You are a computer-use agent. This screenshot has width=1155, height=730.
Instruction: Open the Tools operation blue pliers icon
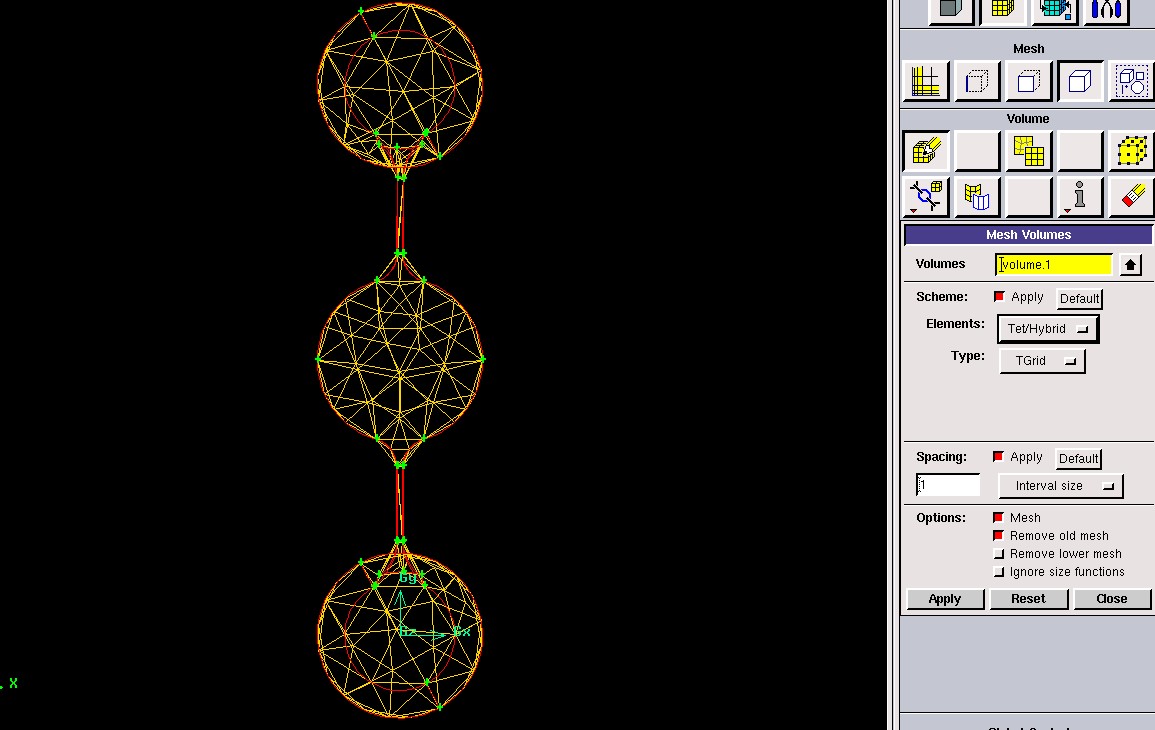[1106, 10]
